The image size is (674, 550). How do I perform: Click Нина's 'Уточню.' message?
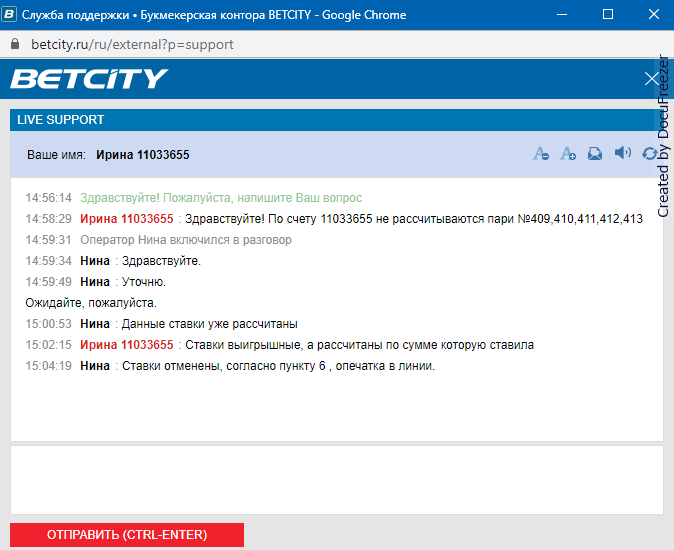[144, 282]
